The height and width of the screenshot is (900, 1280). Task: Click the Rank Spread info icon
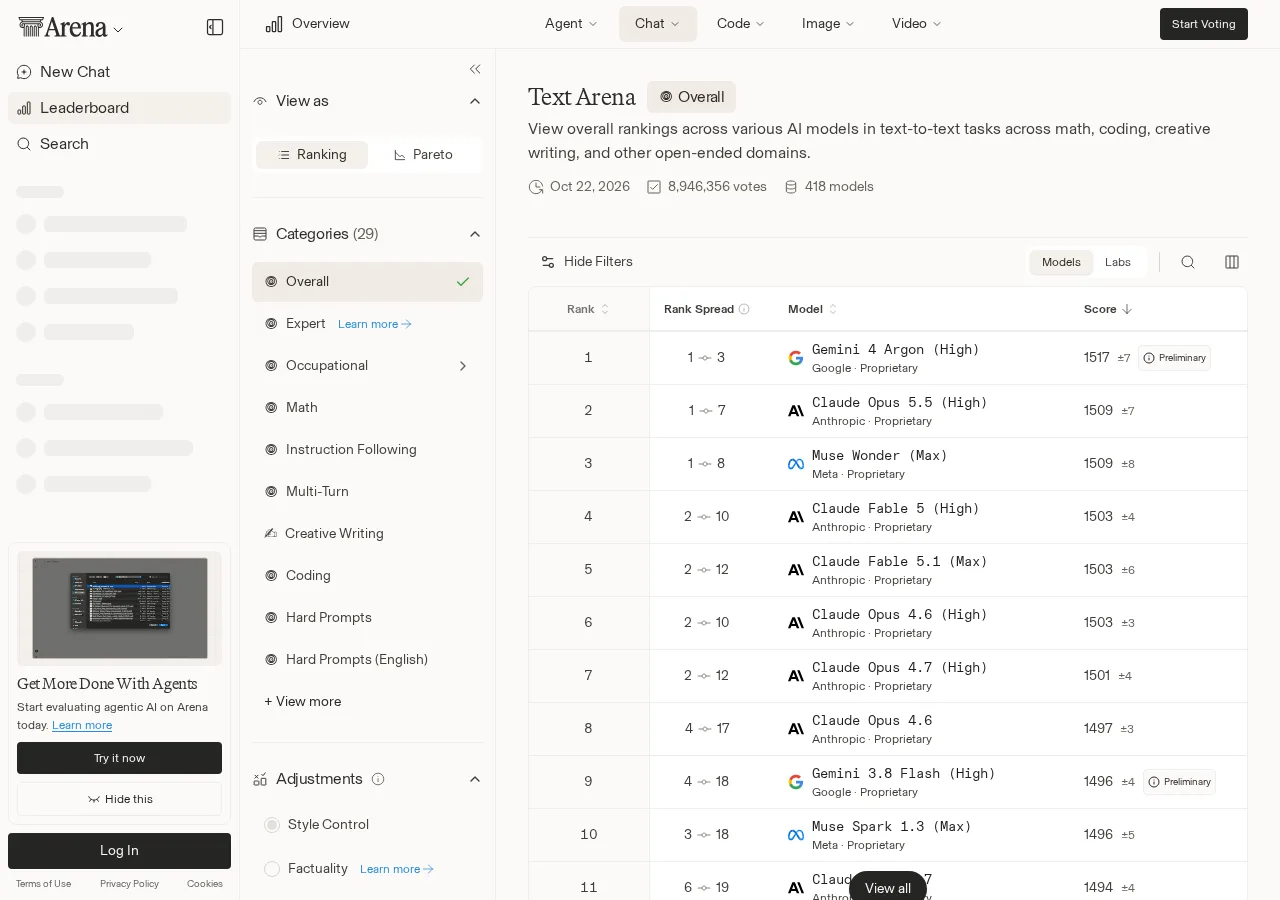[x=744, y=309]
